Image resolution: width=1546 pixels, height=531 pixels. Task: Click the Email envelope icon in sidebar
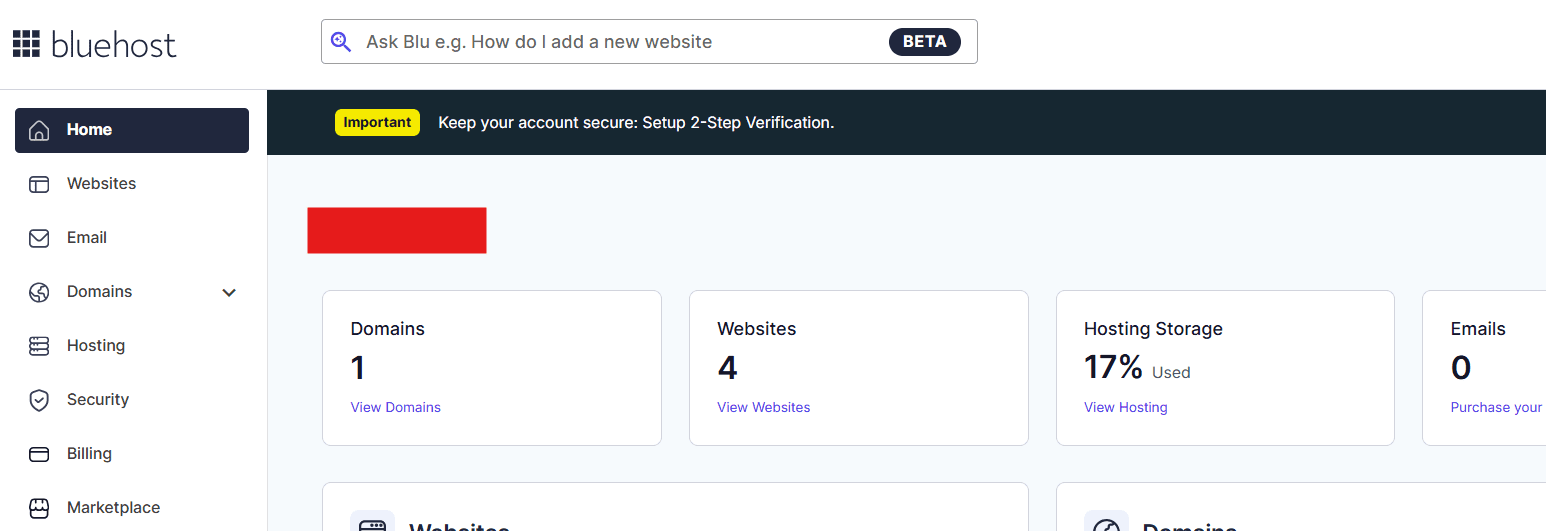click(x=39, y=238)
